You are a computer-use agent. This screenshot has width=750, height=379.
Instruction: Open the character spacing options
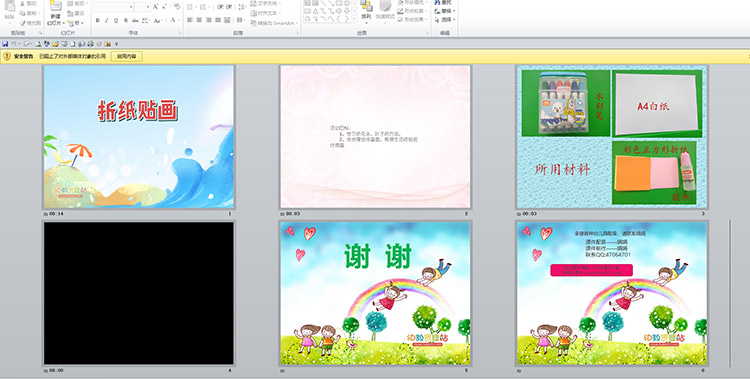pos(144,21)
